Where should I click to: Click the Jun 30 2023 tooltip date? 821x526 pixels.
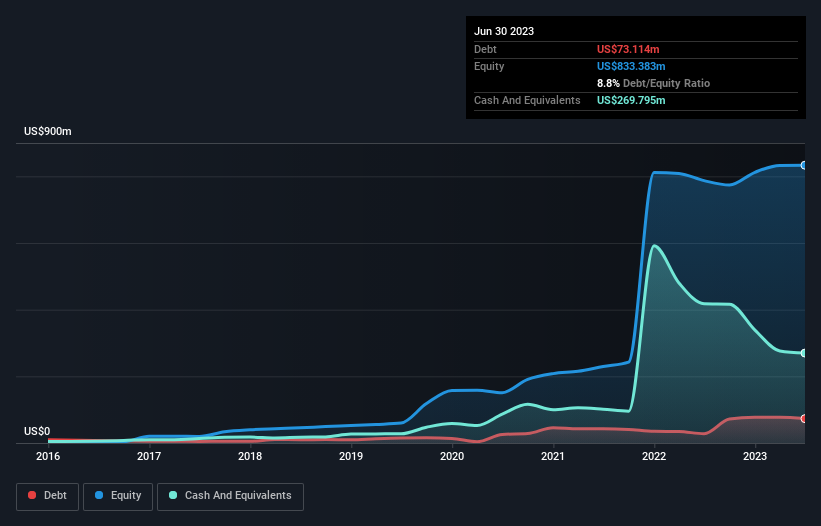504,31
